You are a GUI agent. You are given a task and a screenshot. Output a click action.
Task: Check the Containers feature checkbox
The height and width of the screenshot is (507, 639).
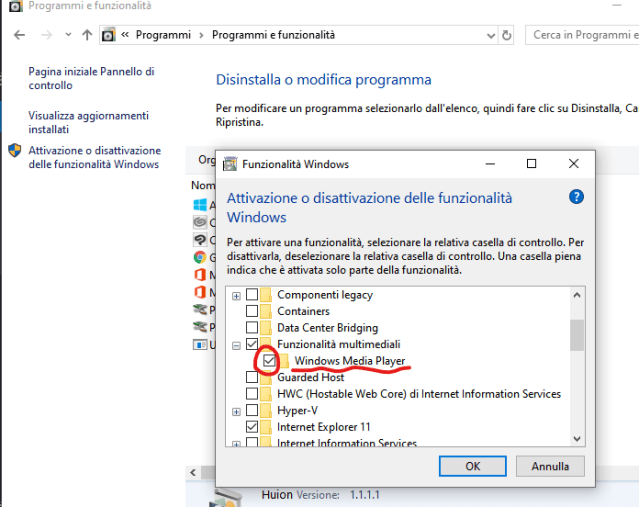[x=252, y=311]
